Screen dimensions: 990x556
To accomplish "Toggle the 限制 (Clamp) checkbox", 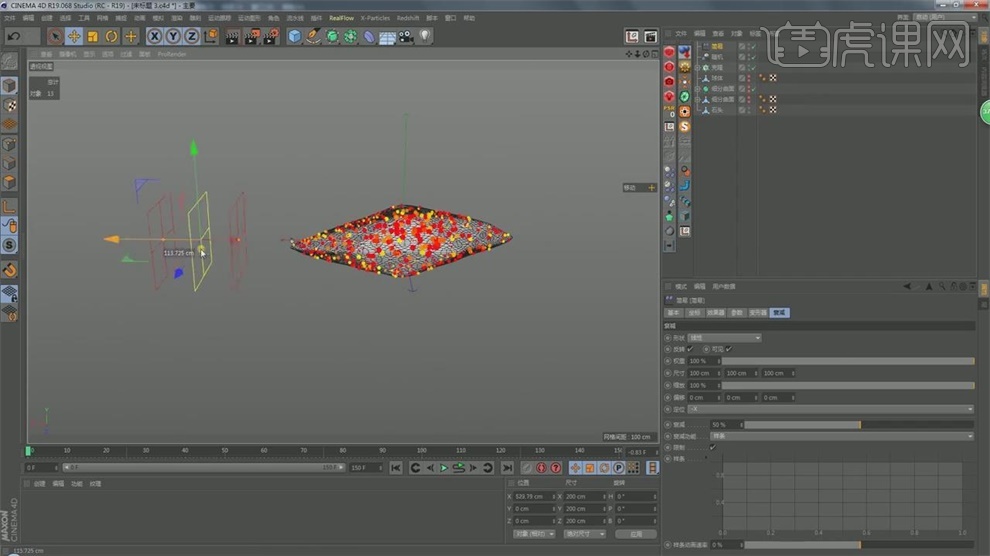I will tap(712, 448).
